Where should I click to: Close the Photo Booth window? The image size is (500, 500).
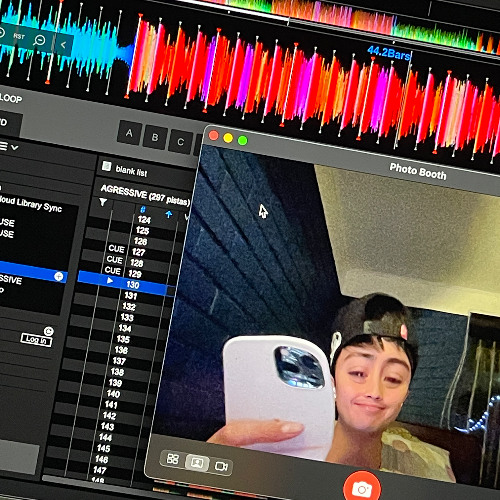point(214,135)
